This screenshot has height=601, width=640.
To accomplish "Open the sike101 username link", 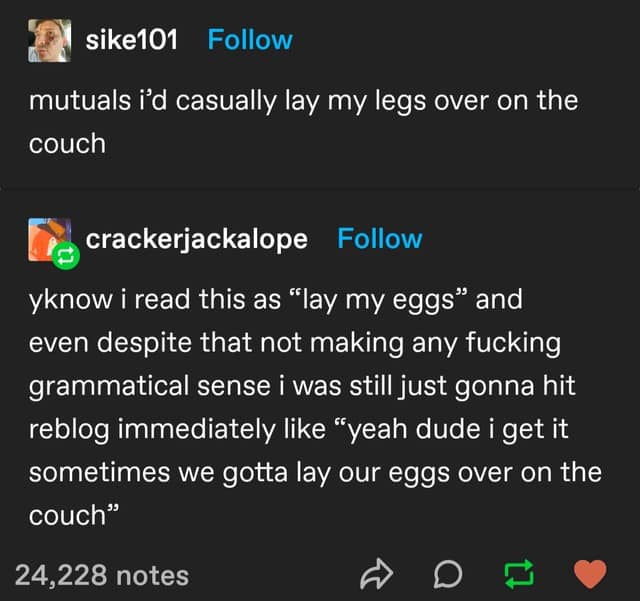I will pos(131,40).
